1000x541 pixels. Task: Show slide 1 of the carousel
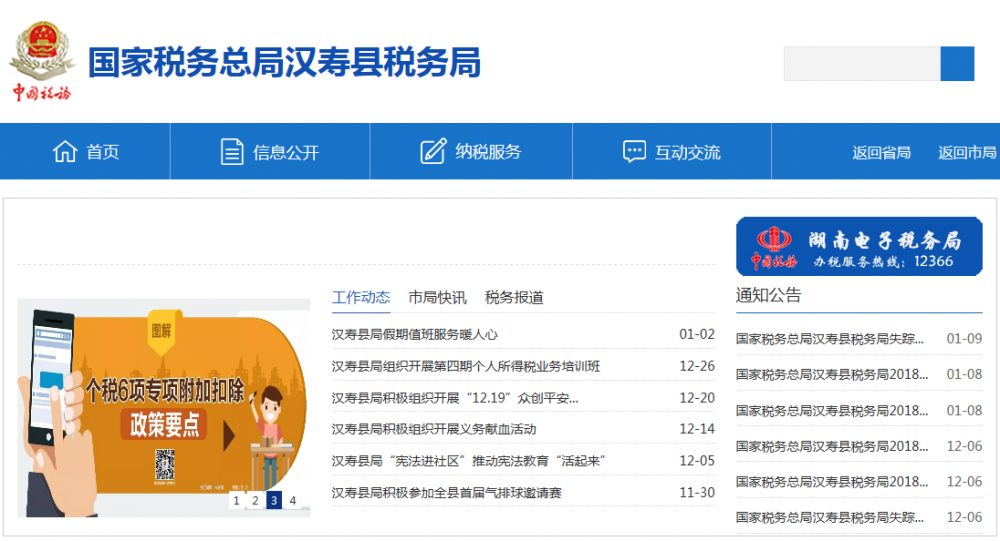(x=237, y=500)
